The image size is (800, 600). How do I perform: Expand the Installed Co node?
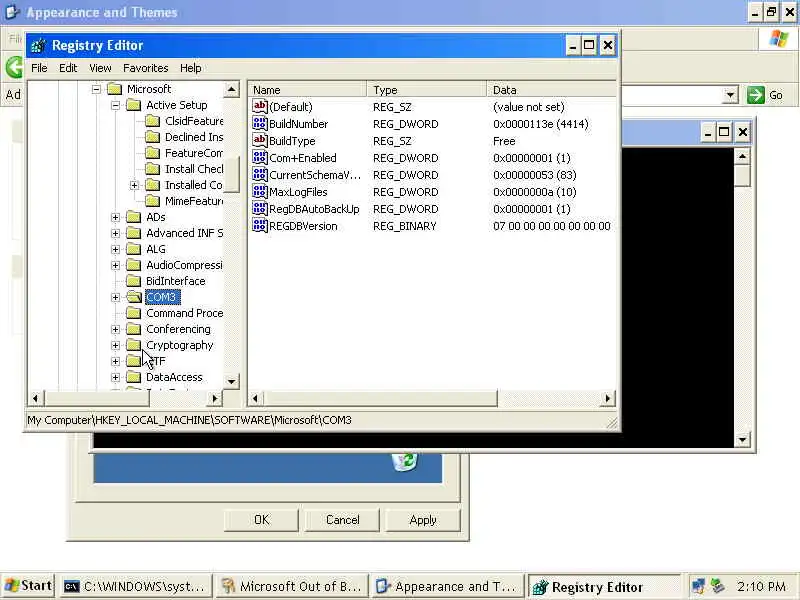tap(134, 185)
